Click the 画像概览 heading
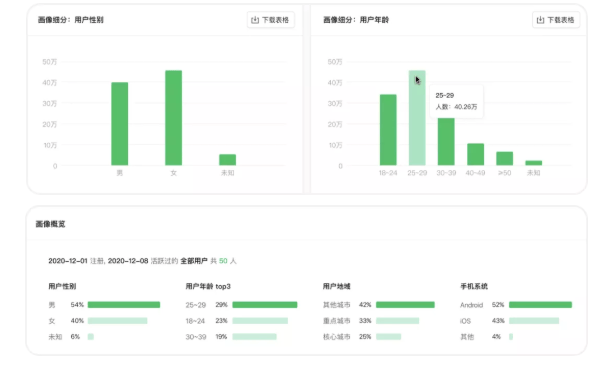The image size is (614, 365). click(x=51, y=224)
